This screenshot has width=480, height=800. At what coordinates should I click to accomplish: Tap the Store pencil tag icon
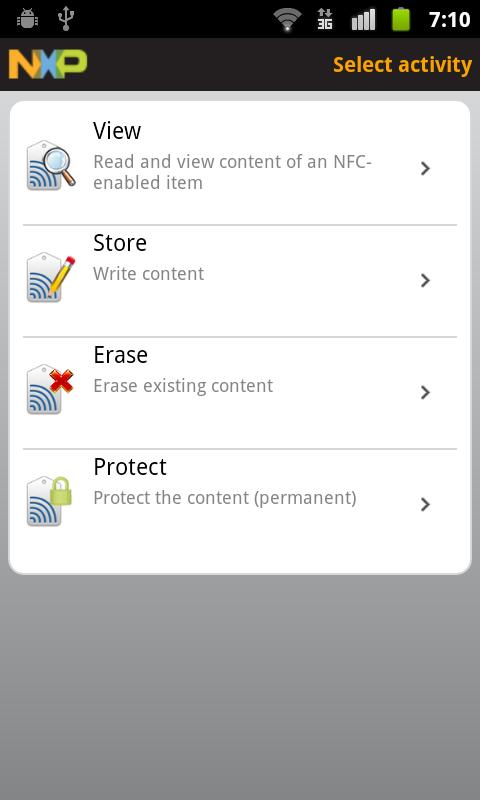point(51,277)
